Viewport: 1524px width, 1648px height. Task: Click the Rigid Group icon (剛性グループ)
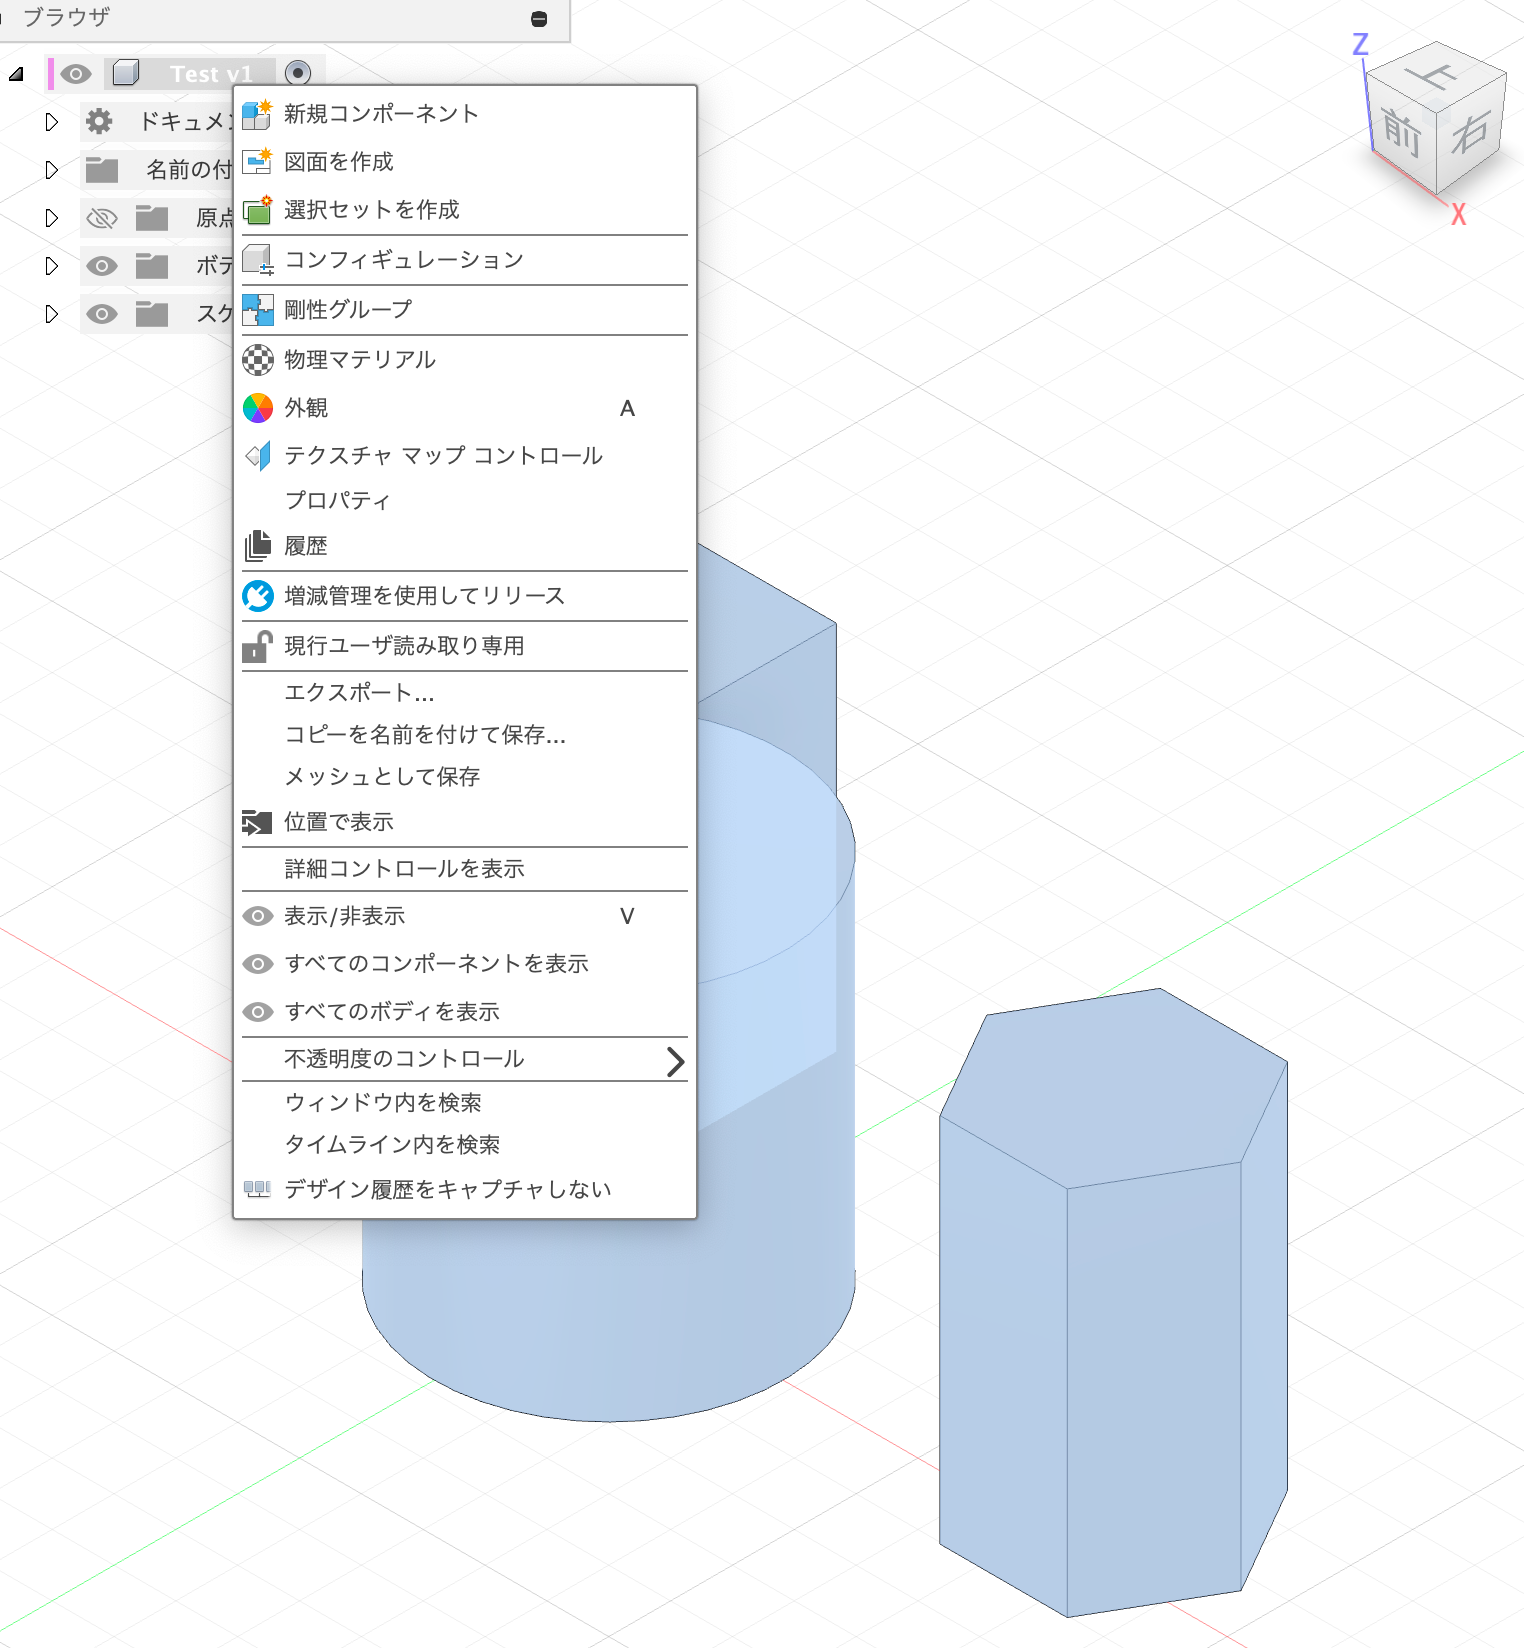258,310
